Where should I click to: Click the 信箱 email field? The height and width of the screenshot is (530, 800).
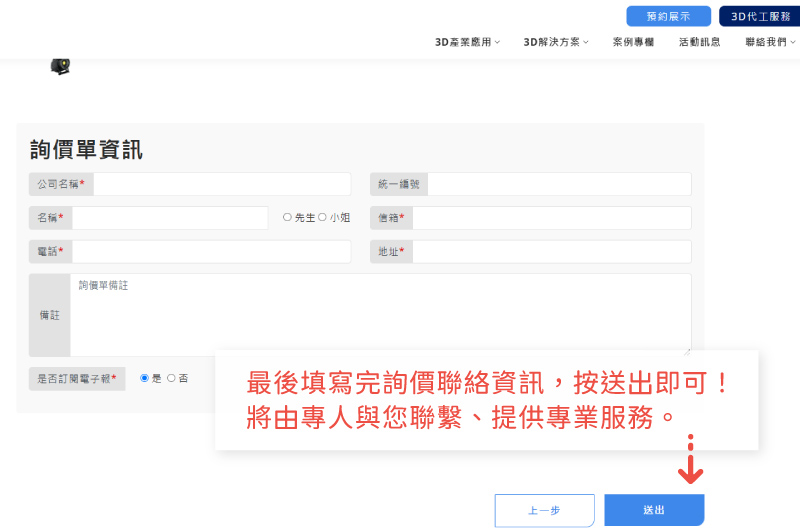click(x=551, y=218)
